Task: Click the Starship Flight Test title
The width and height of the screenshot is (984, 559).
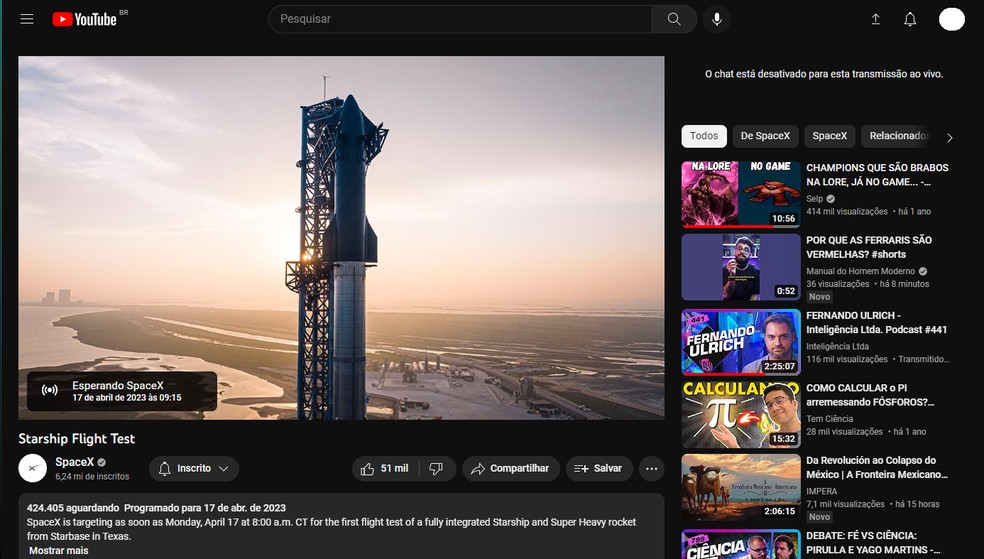Action: (77, 439)
